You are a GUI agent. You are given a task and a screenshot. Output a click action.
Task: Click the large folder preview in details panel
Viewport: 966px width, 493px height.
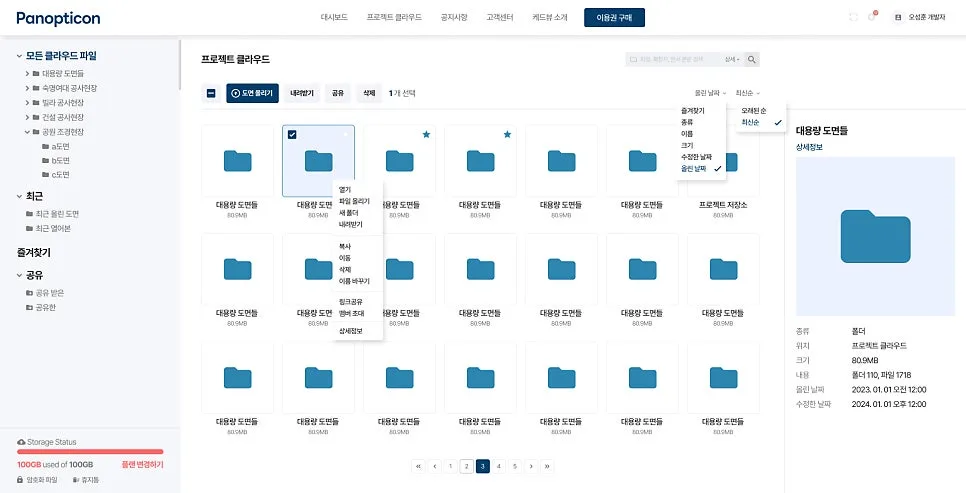coord(875,237)
